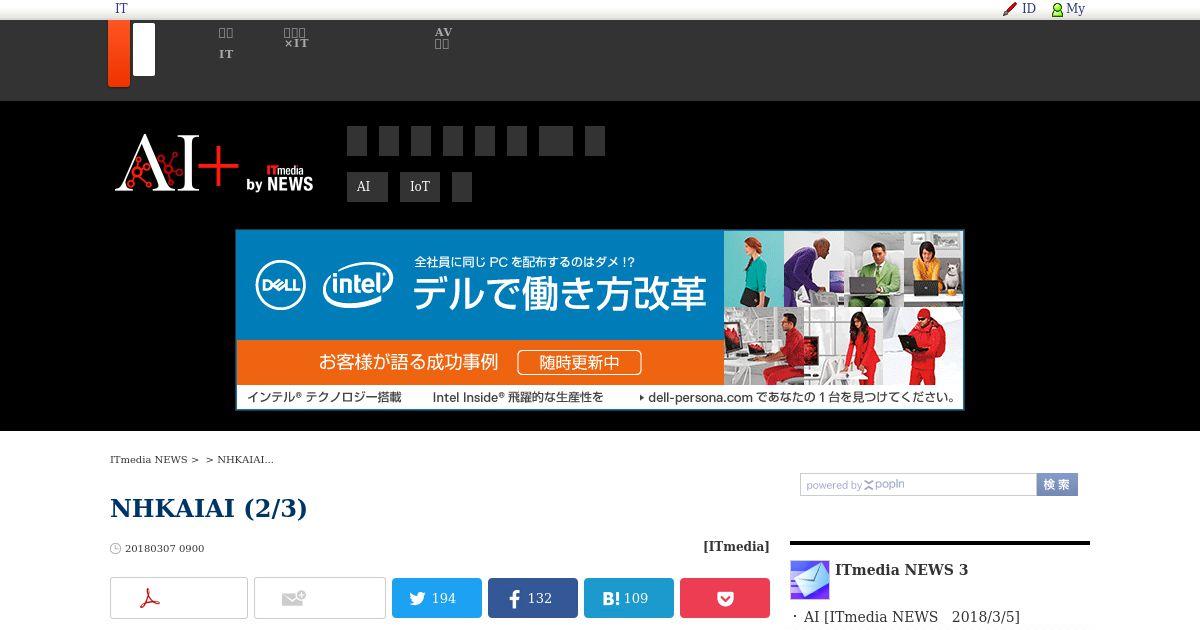Open the ITmedia NEWS breadcrumb link
The image size is (1200, 630).
149,459
